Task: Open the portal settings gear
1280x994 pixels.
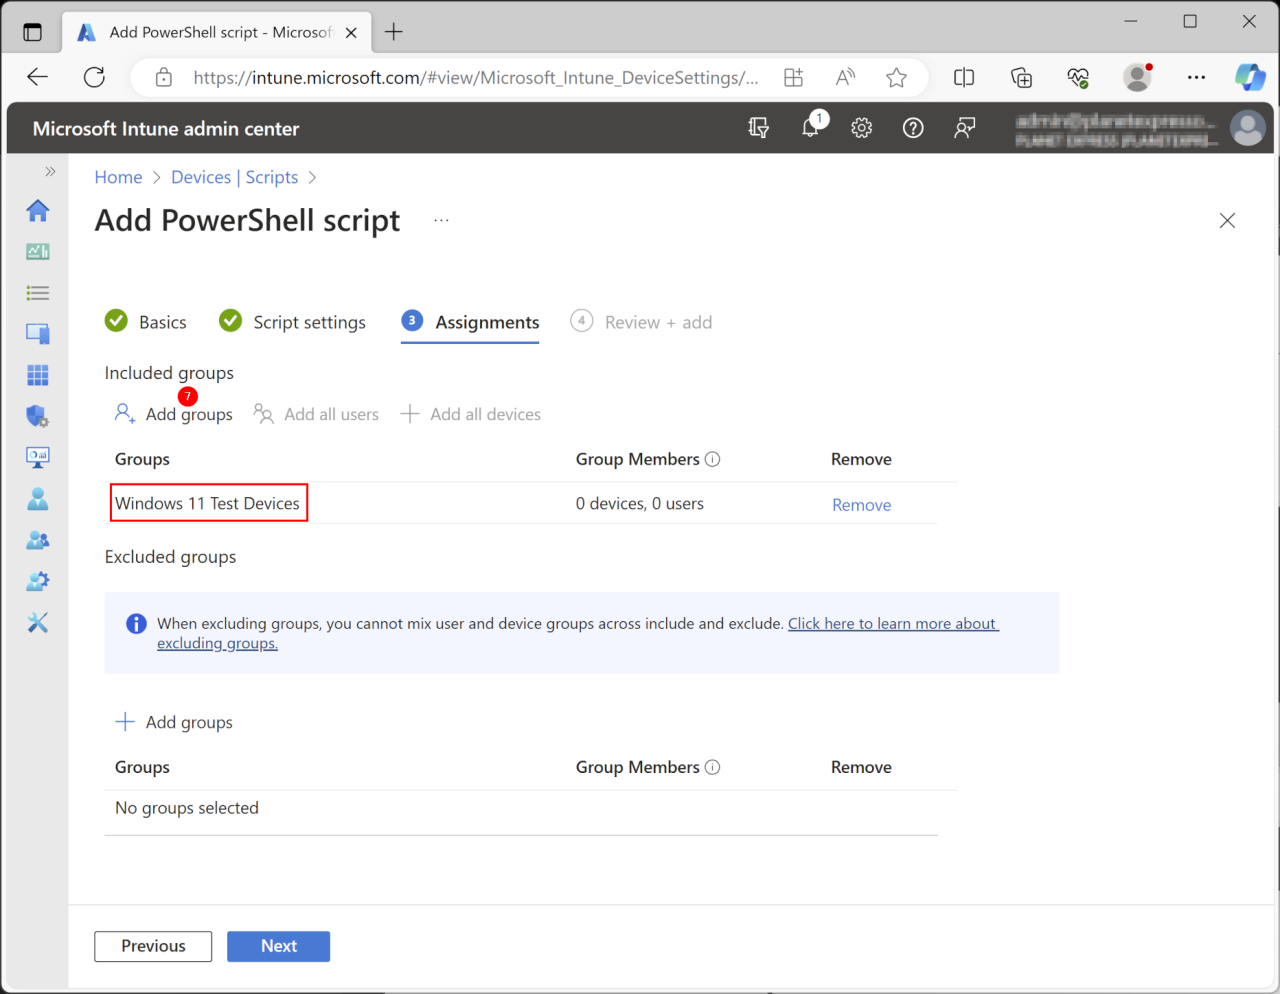Action: tap(861, 128)
